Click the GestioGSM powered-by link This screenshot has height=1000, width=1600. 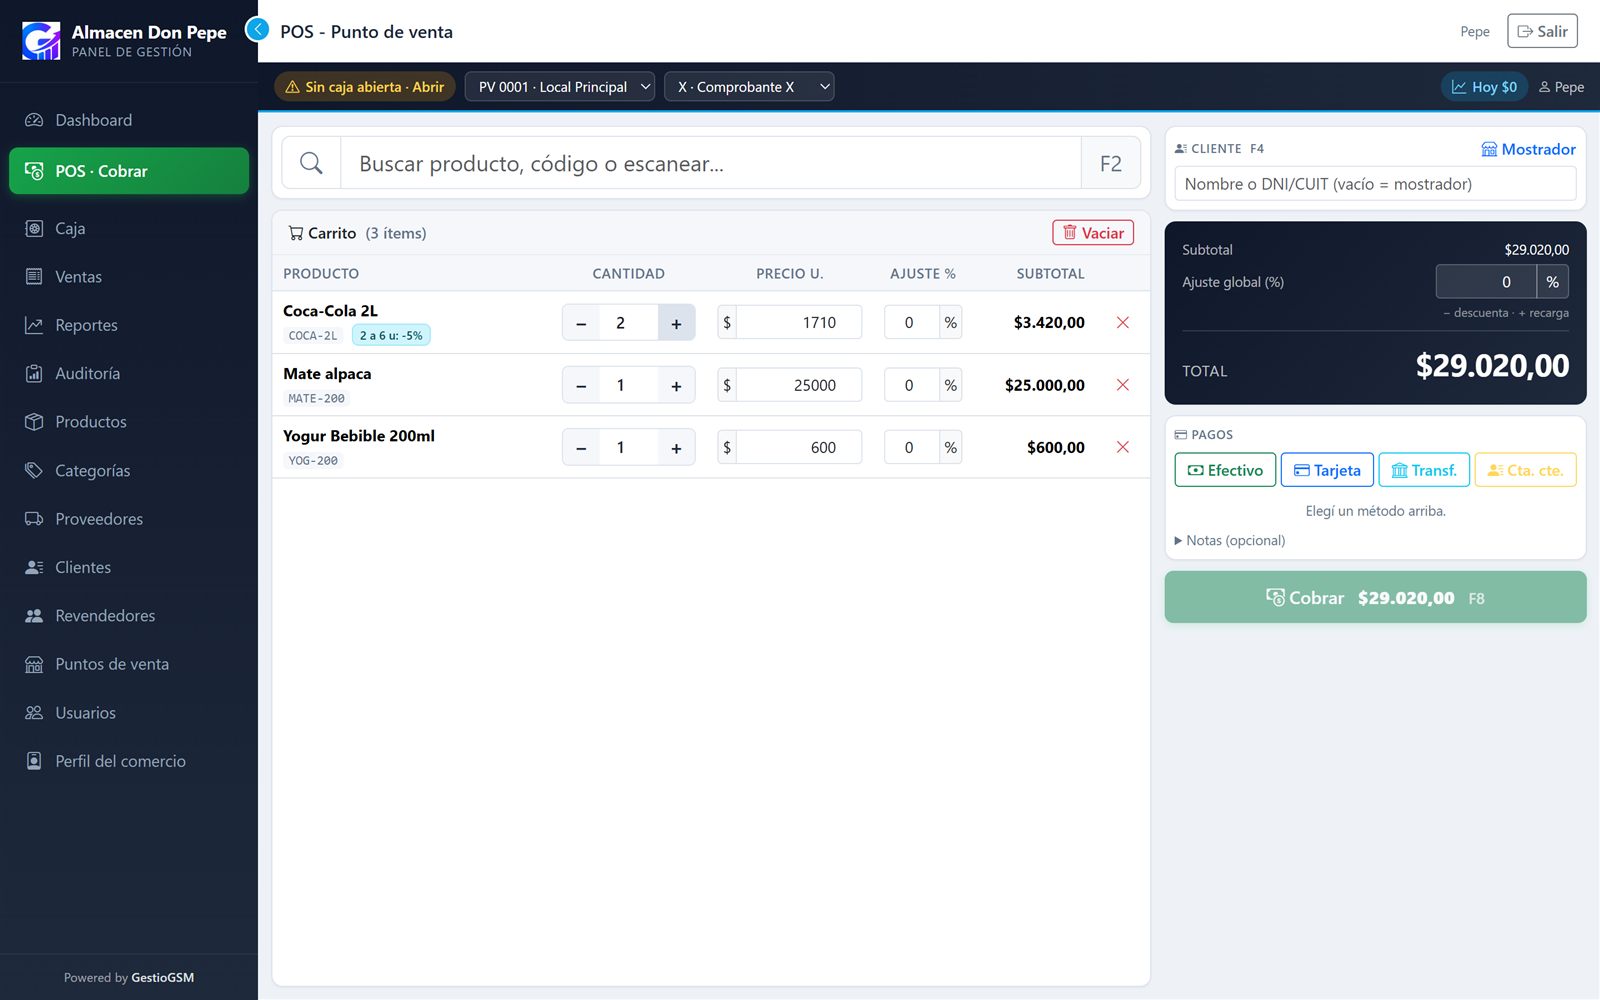162,978
